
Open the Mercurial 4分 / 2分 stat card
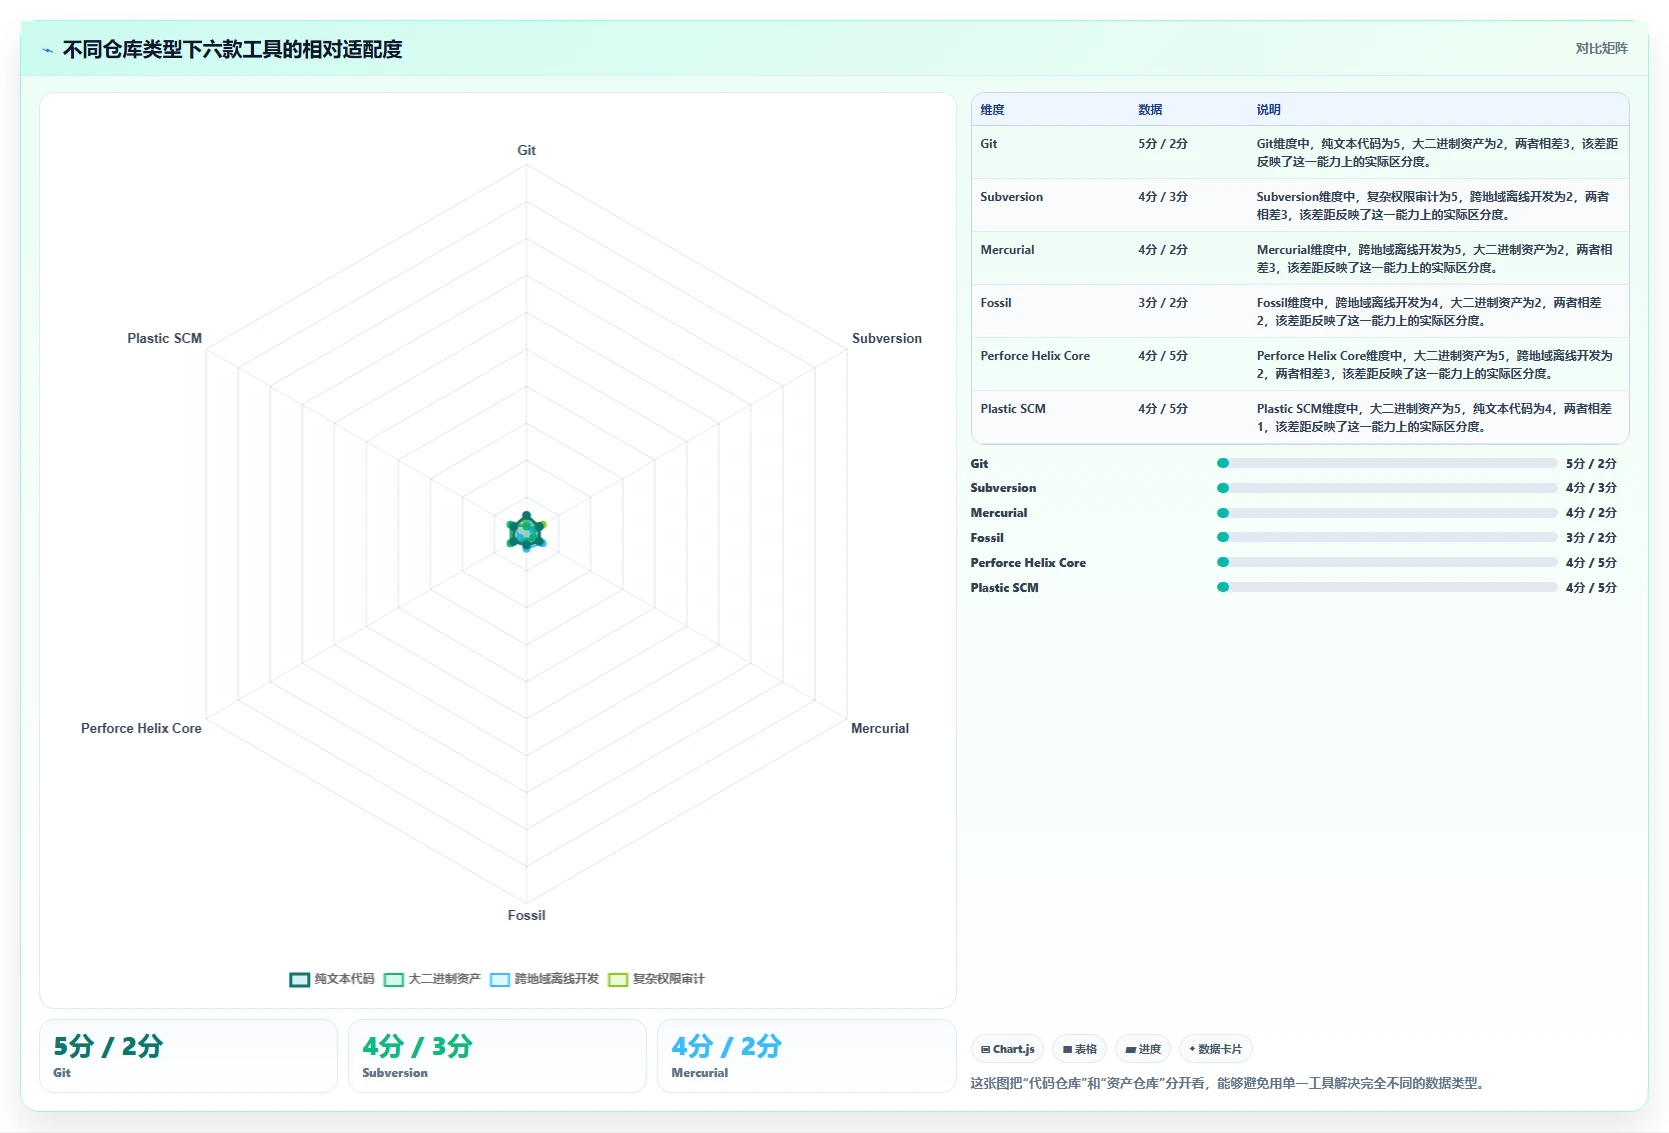806,1056
